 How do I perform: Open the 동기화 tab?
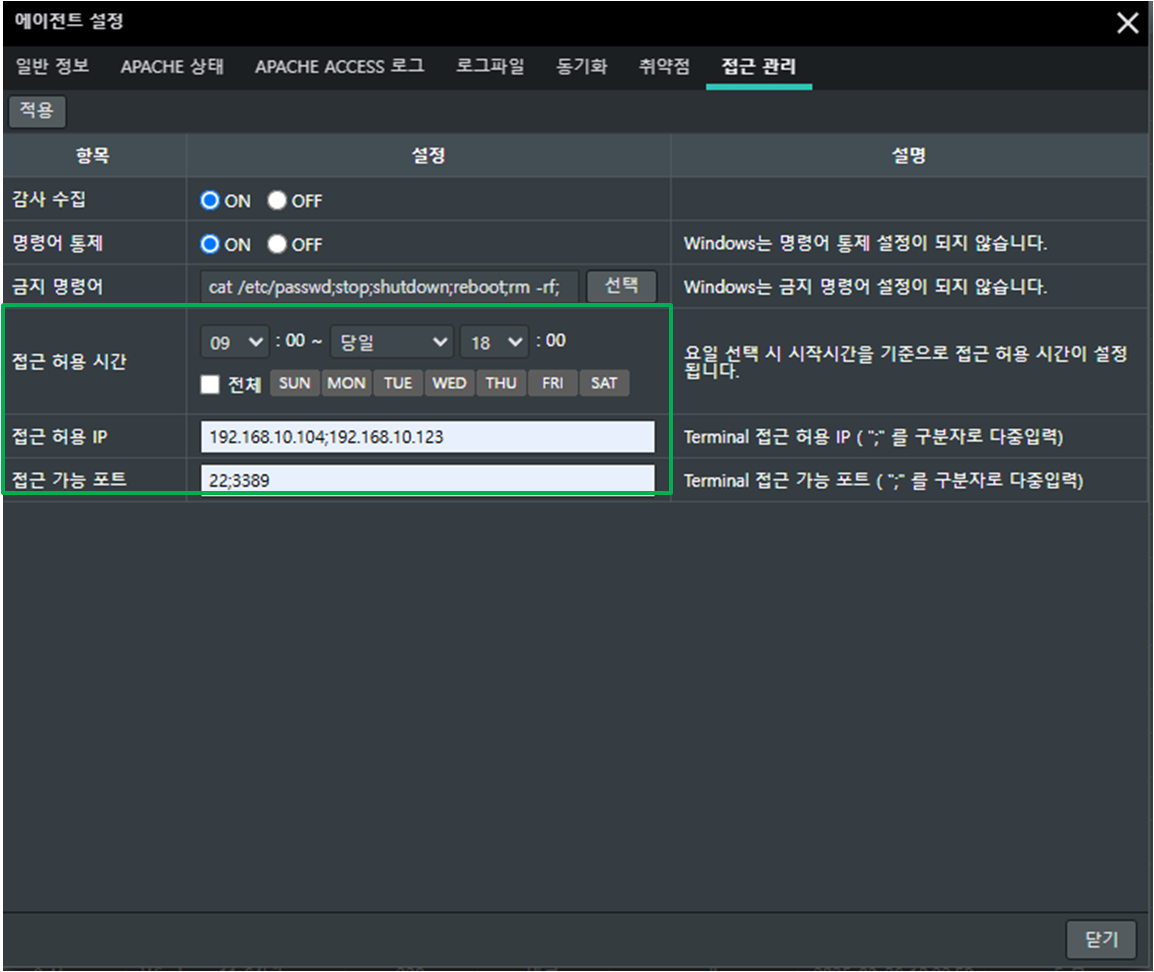point(582,67)
